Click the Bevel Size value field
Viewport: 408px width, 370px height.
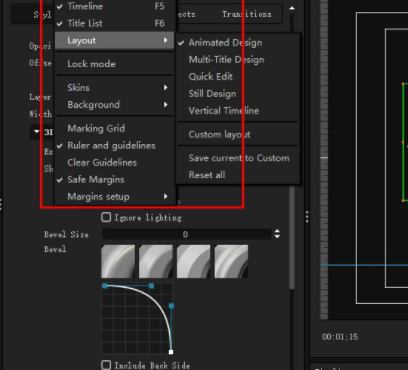coord(186,234)
